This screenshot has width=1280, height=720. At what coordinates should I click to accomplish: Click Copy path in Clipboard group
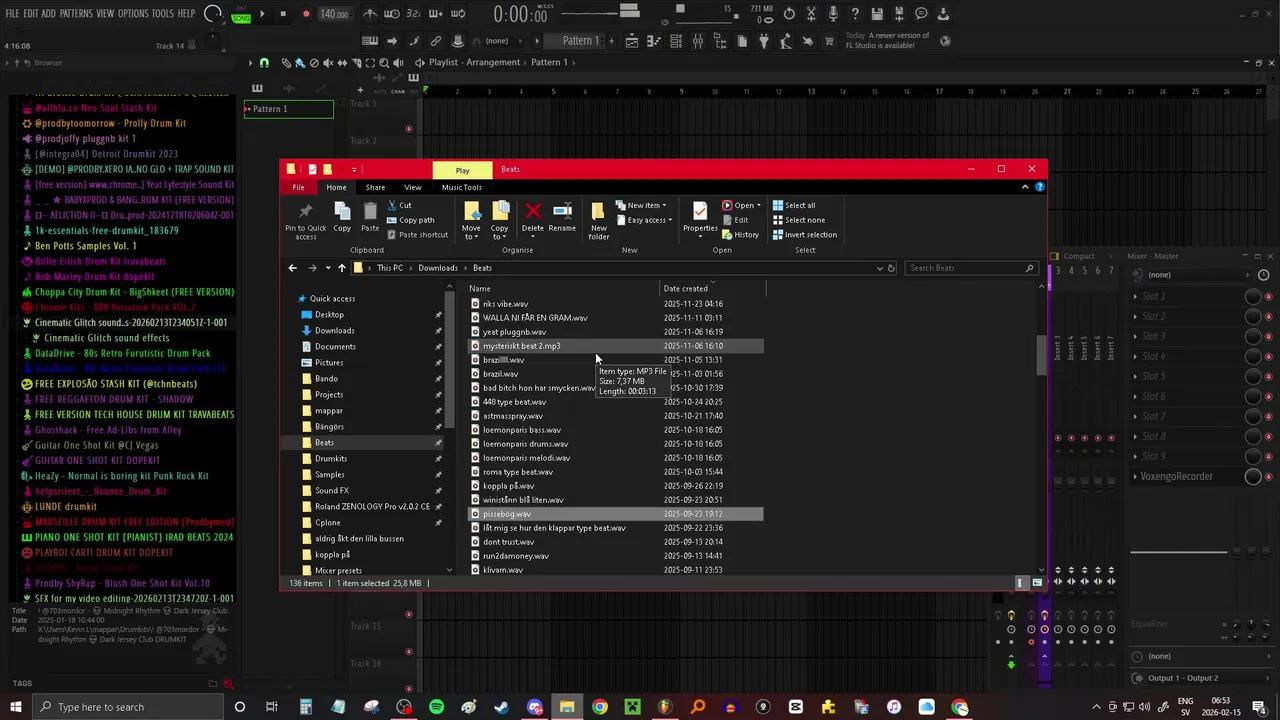click(x=410, y=220)
